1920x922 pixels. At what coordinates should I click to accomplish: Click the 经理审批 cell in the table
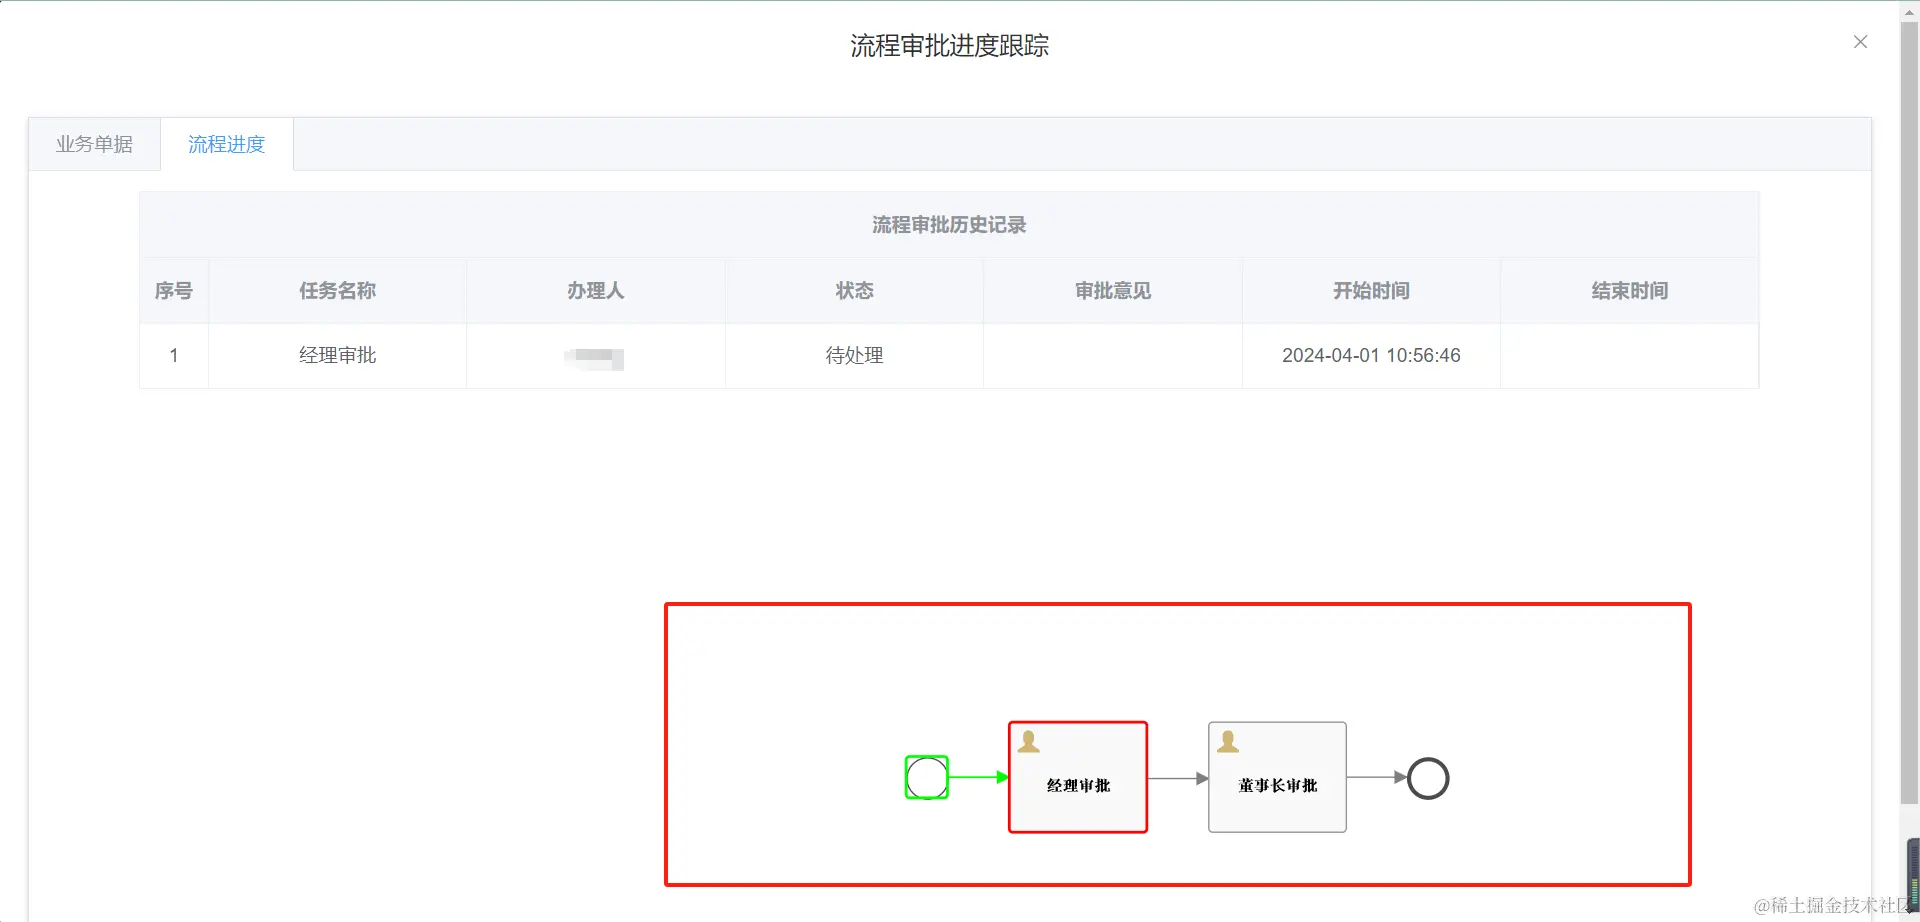pos(338,355)
